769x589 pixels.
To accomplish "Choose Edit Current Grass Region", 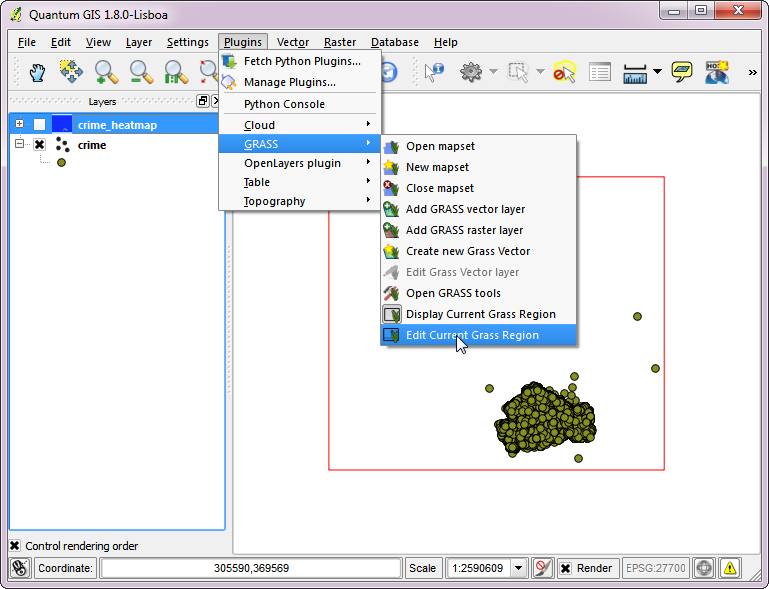I will tap(479, 335).
